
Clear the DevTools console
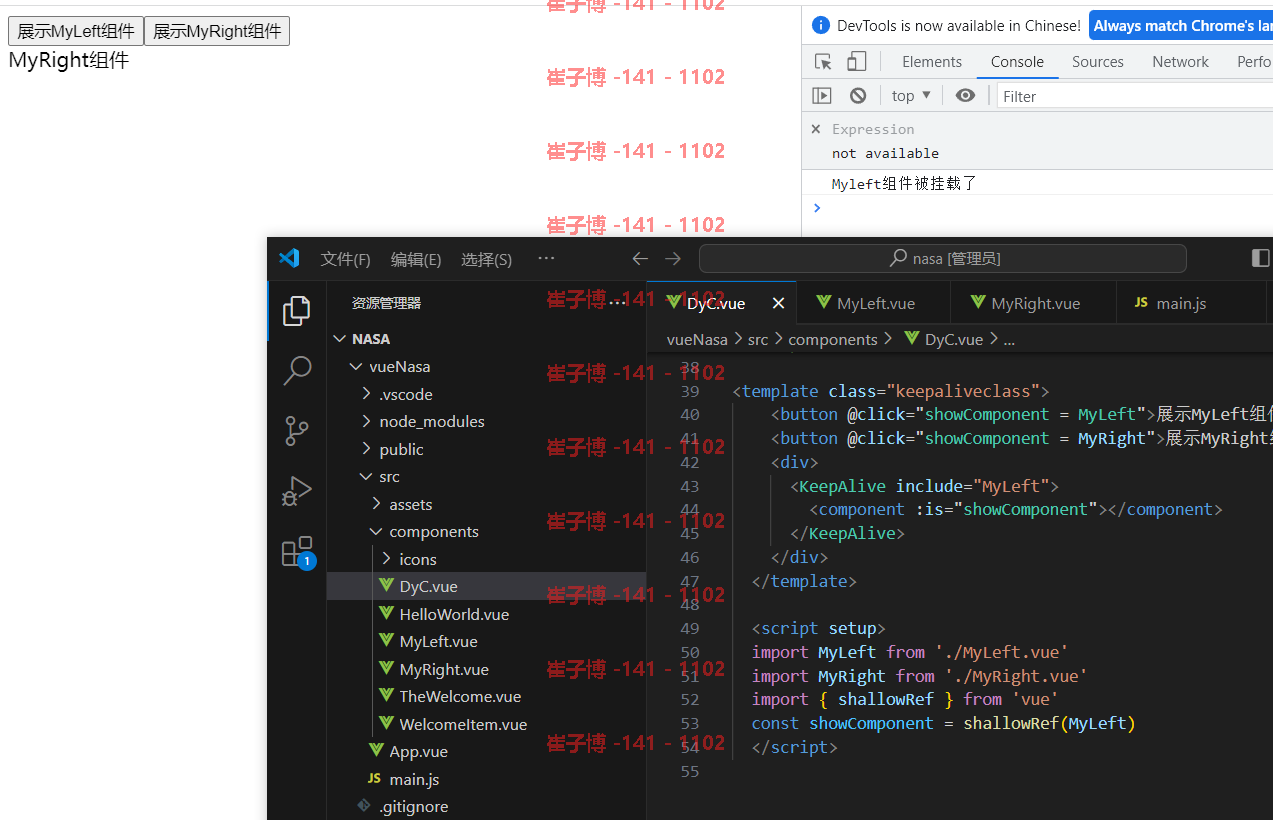[x=858, y=96]
